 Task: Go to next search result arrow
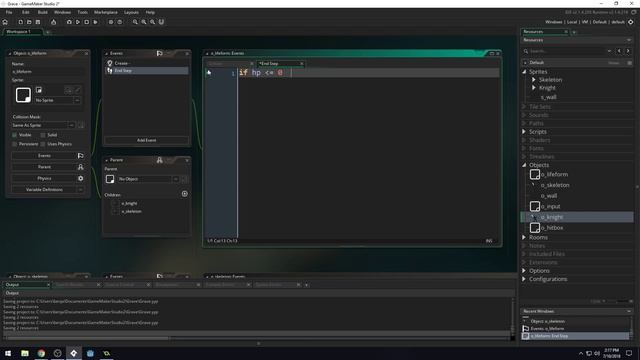tap(628, 51)
